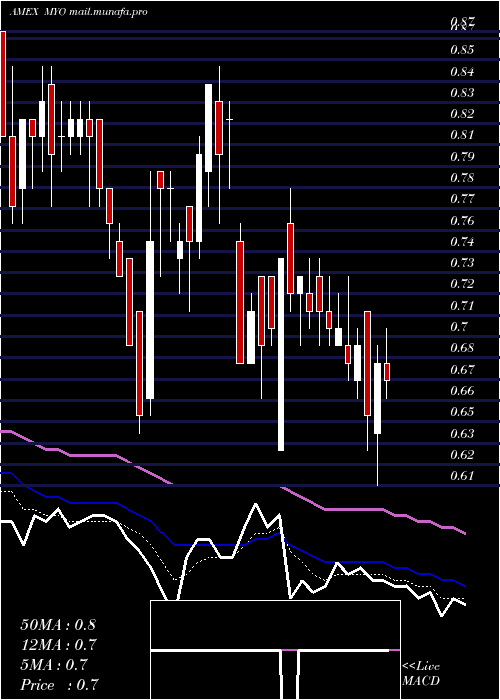The width and height of the screenshot is (500, 700).
Task: Select the 0.83 price axis label
Action: [462, 93]
